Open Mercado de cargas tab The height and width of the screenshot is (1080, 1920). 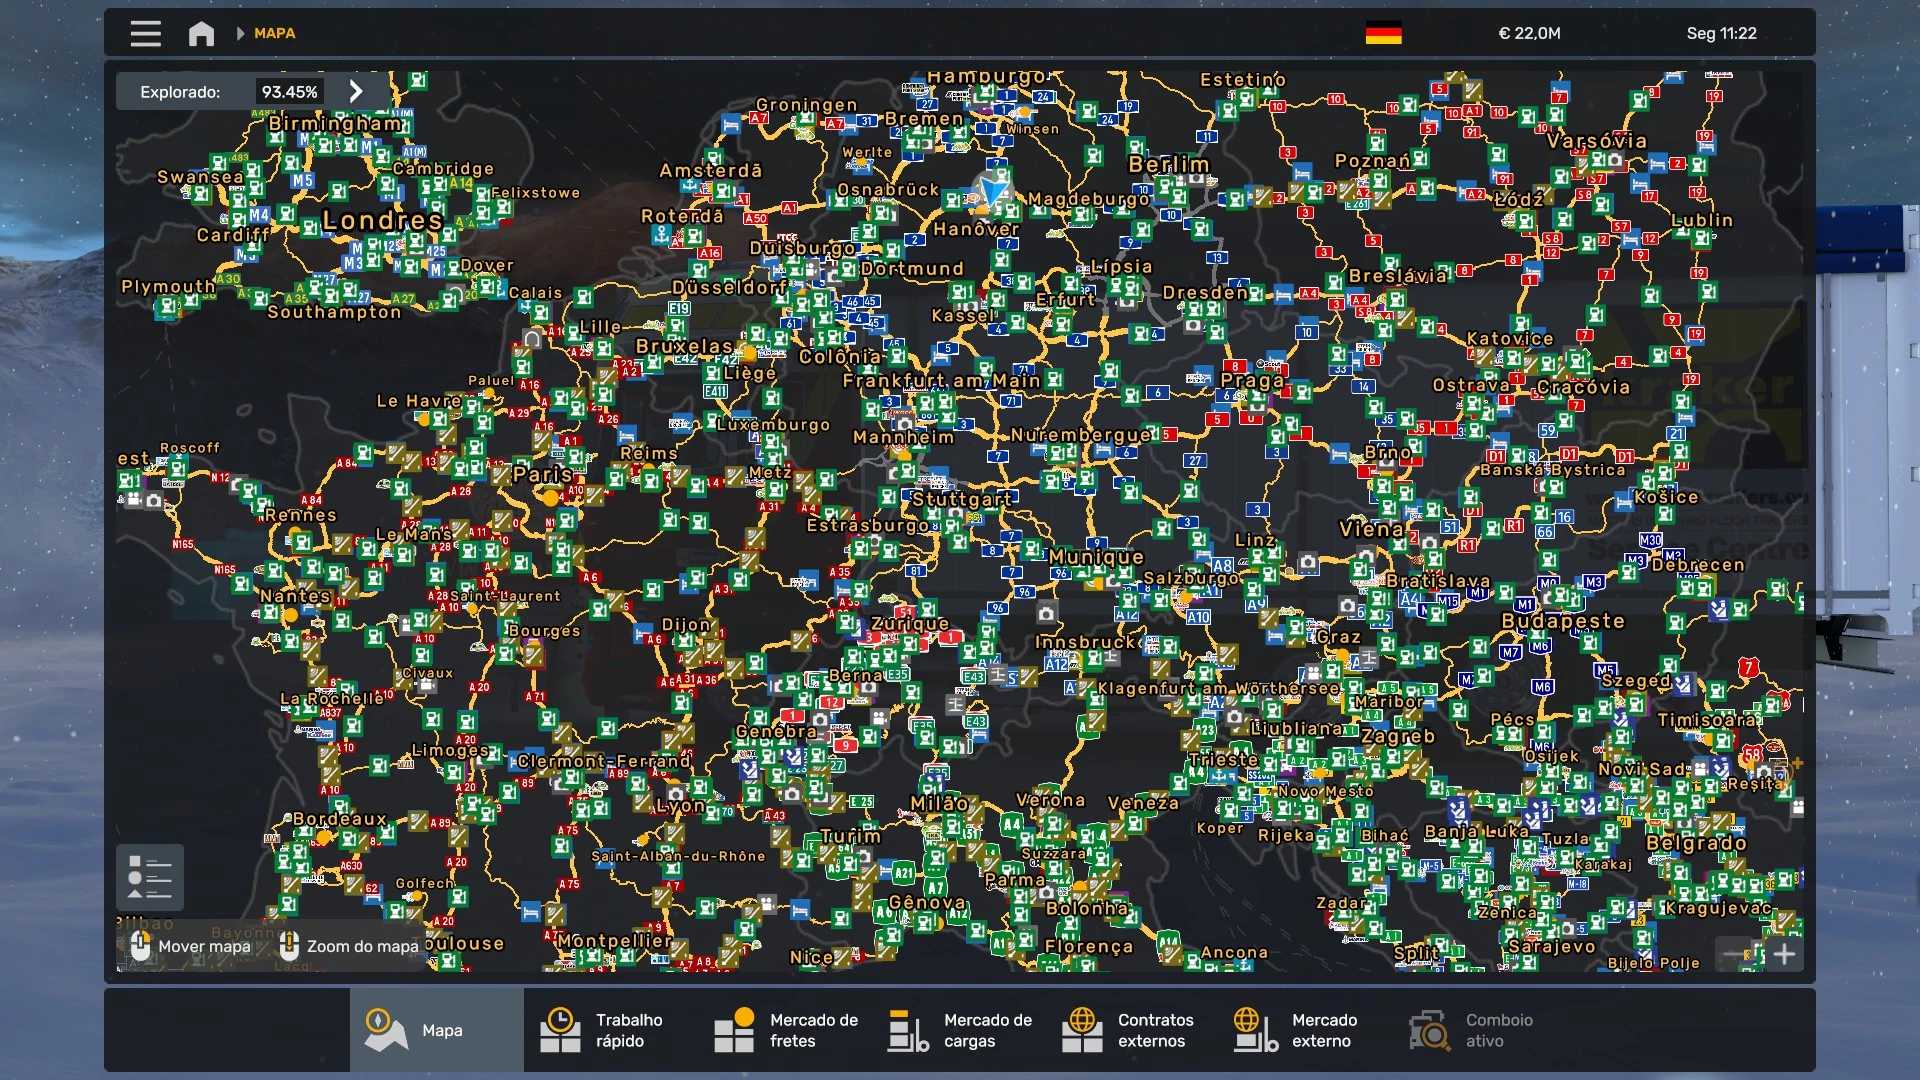(x=958, y=1030)
